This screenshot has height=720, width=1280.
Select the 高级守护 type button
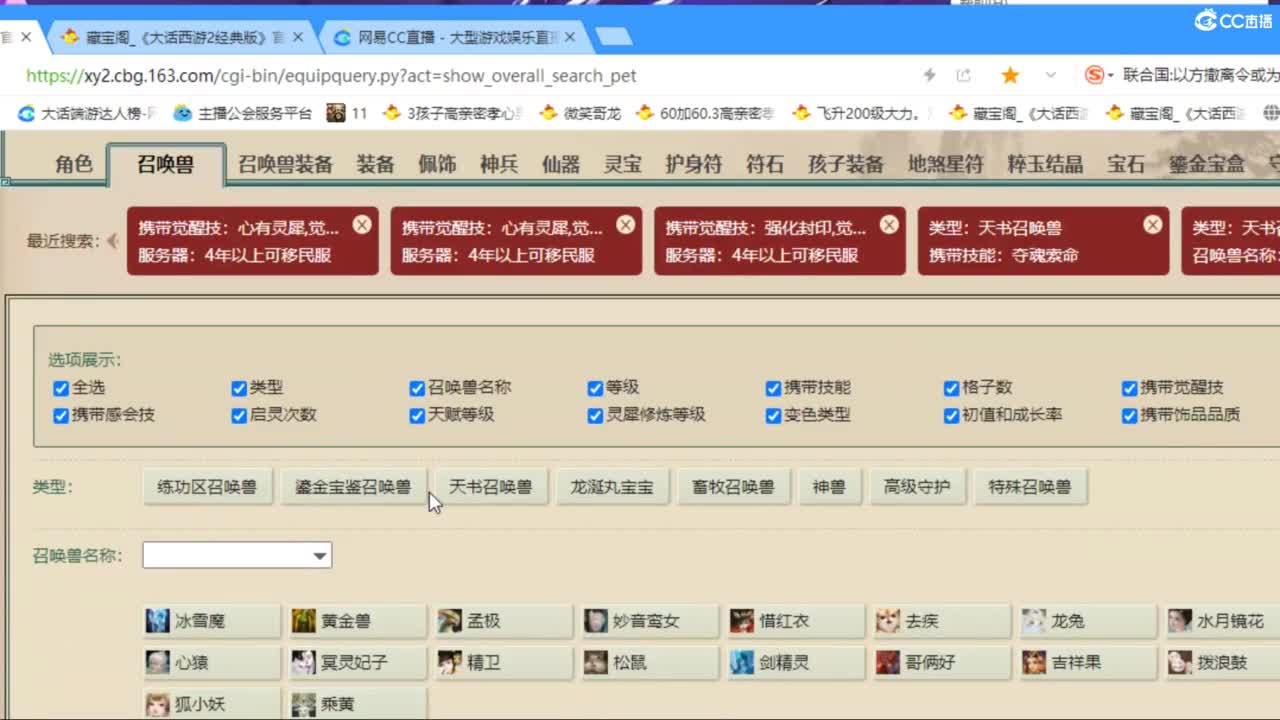pyautogui.click(x=917, y=487)
